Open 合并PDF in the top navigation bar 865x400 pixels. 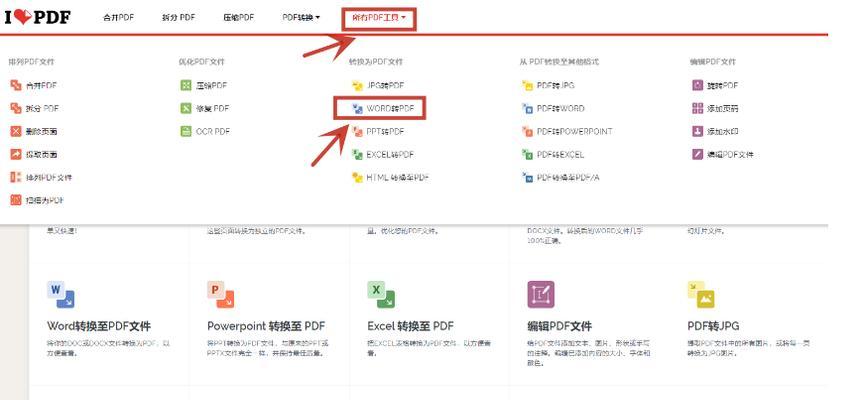[x=118, y=17]
